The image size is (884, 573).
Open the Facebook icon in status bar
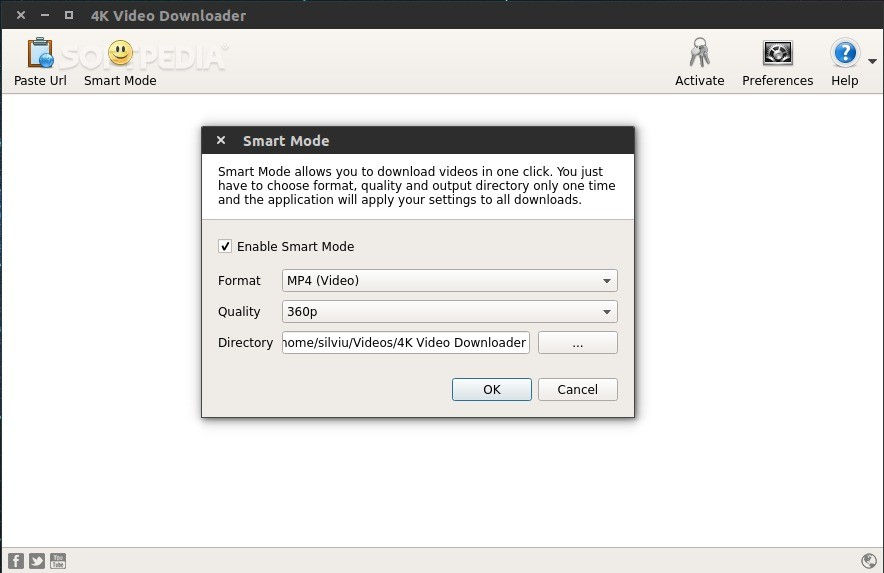pyautogui.click(x=16, y=561)
